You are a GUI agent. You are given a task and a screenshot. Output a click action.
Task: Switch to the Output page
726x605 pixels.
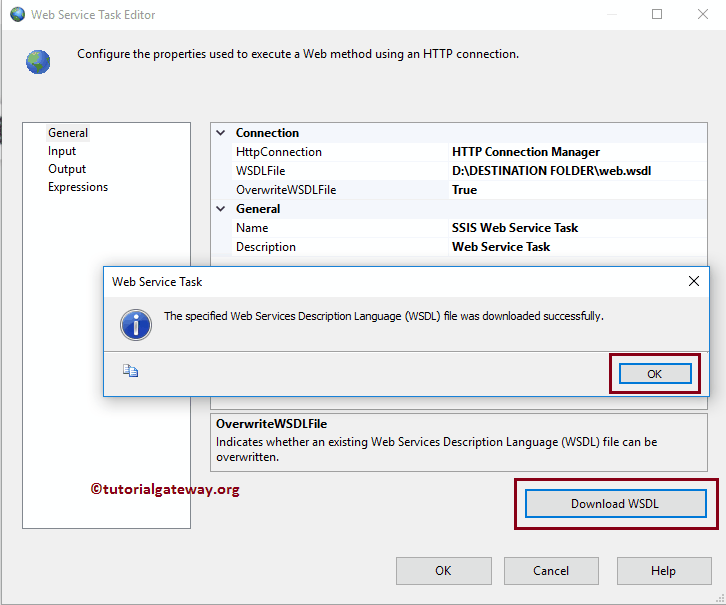pos(67,169)
